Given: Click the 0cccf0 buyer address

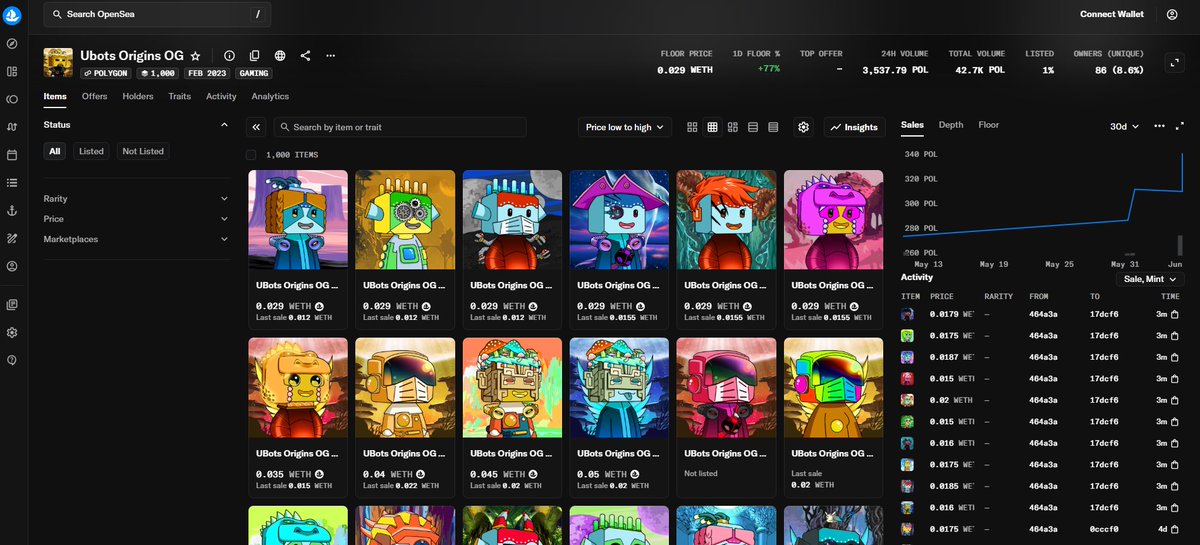Looking at the screenshot, I should [1103, 529].
